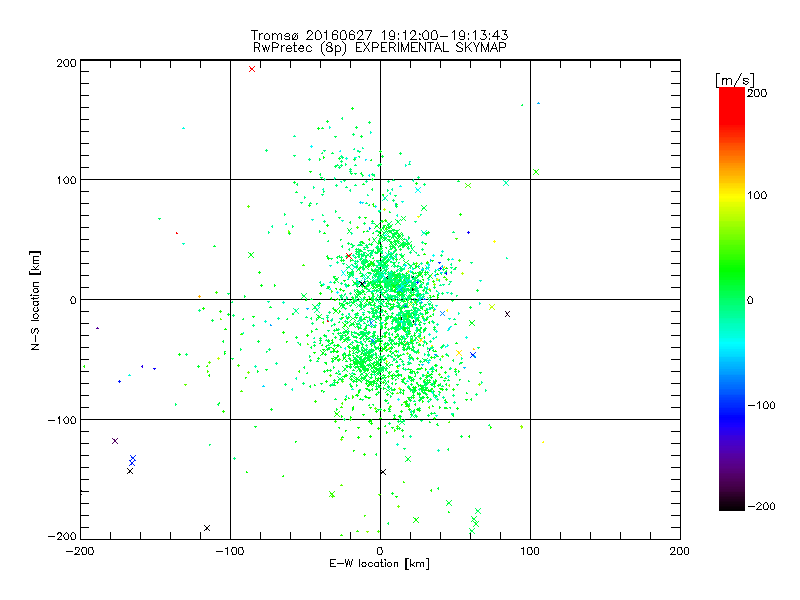Click the 200 label on the color bar
The width and height of the screenshot is (800, 600).
(x=757, y=93)
